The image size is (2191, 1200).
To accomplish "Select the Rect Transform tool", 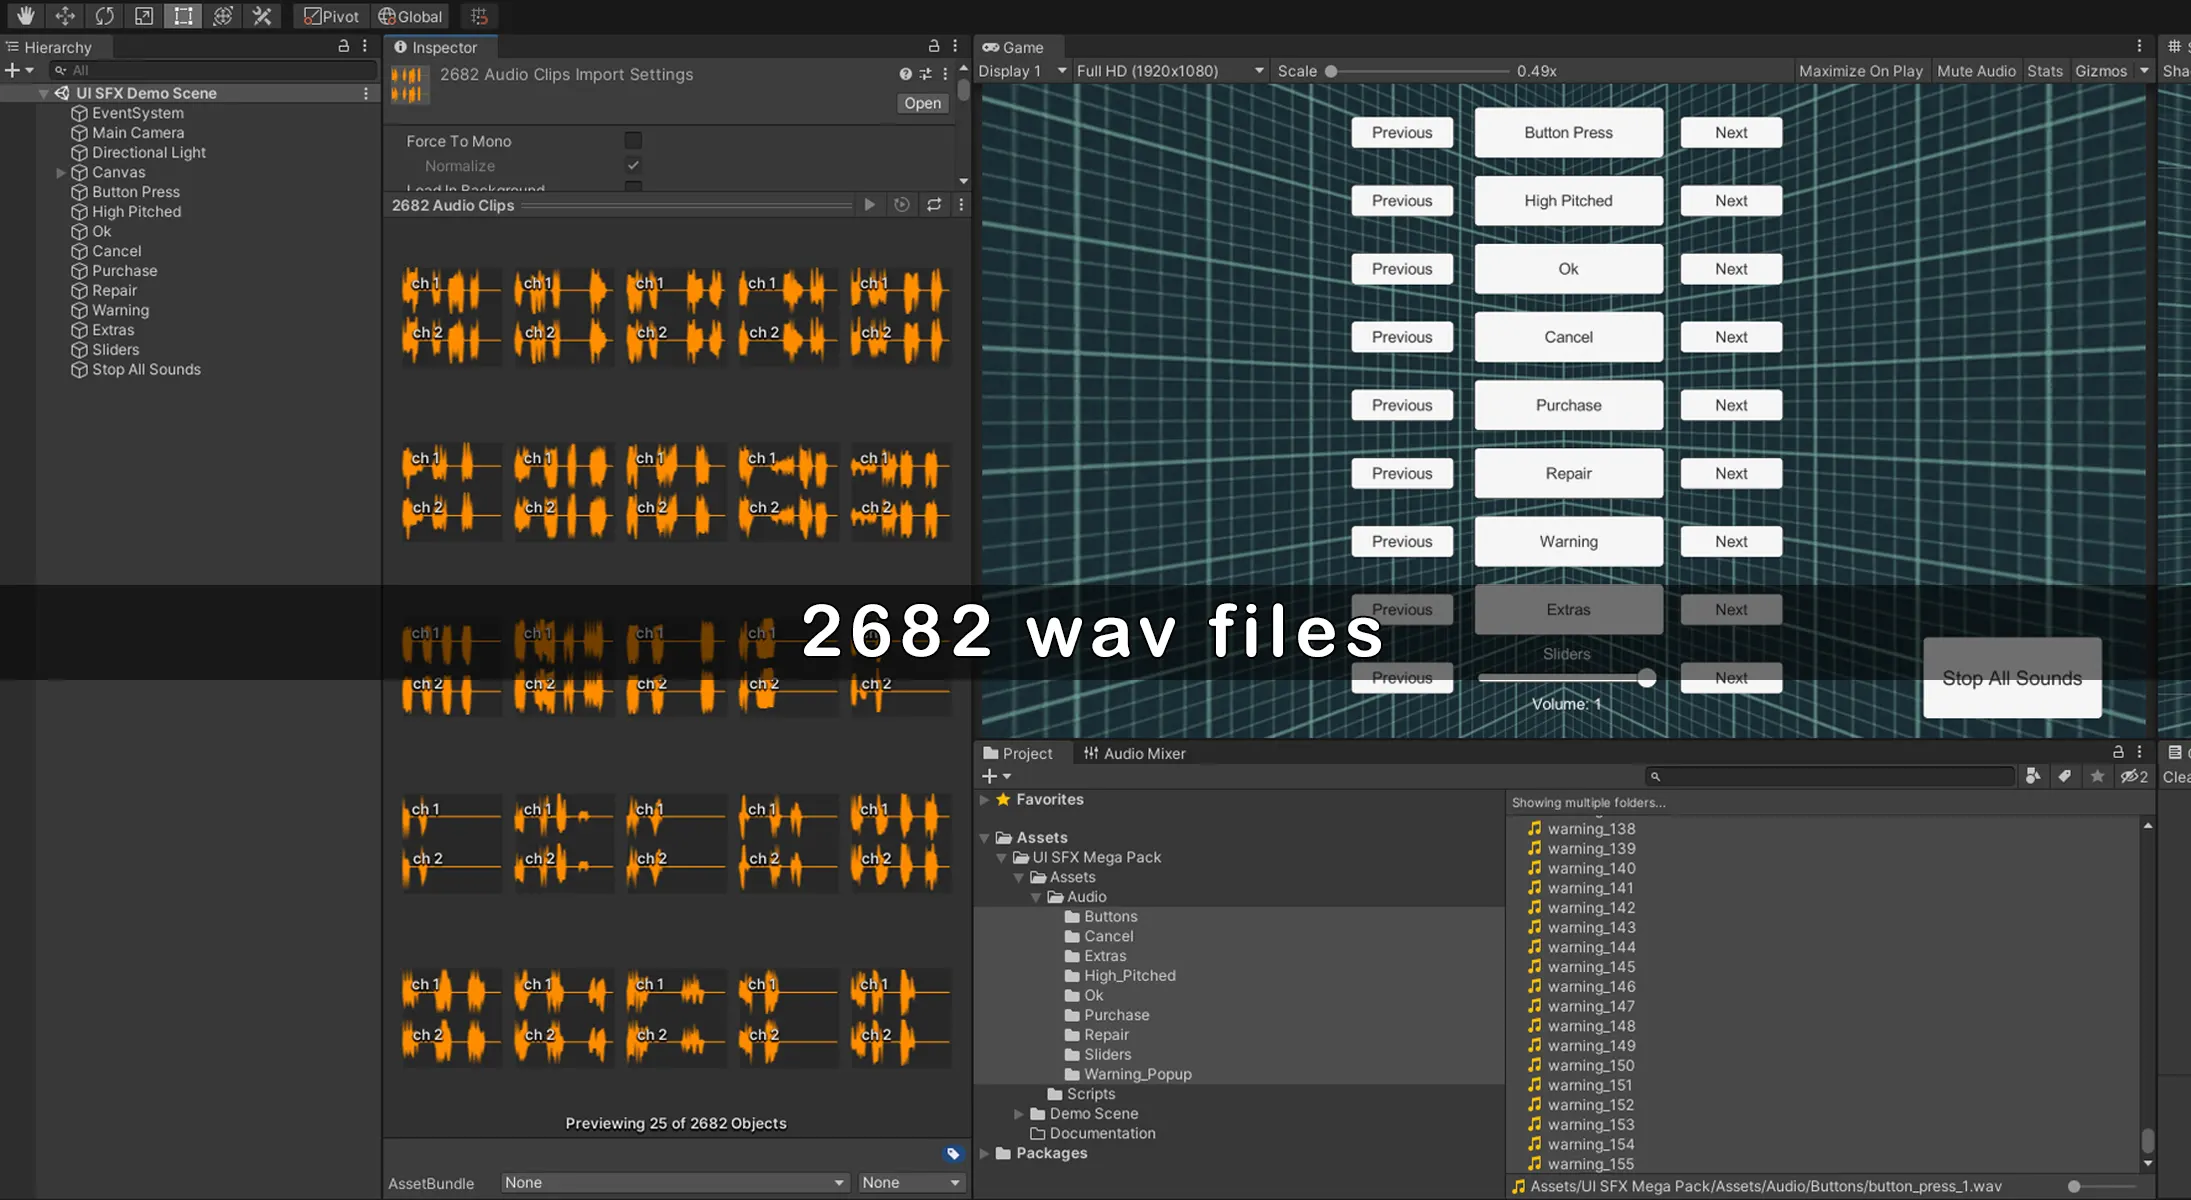I will click(183, 16).
